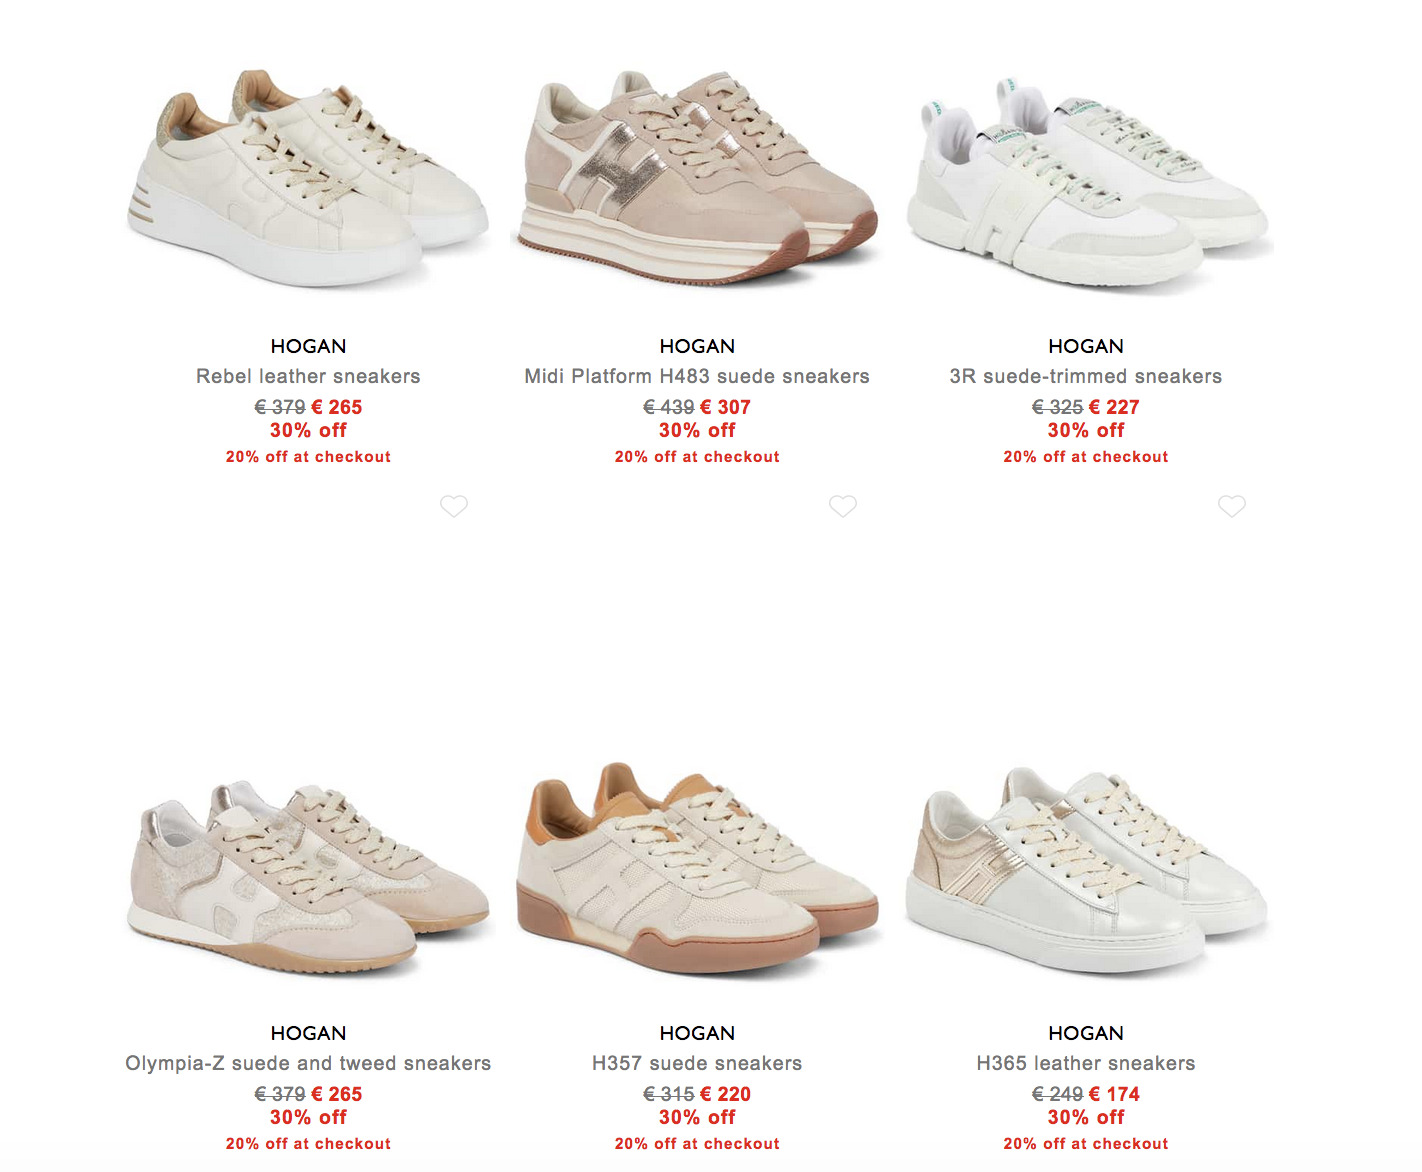Open the H365 leather sneakers title link
Image resolution: width=1422 pixels, height=1172 pixels.
click(x=1086, y=1063)
